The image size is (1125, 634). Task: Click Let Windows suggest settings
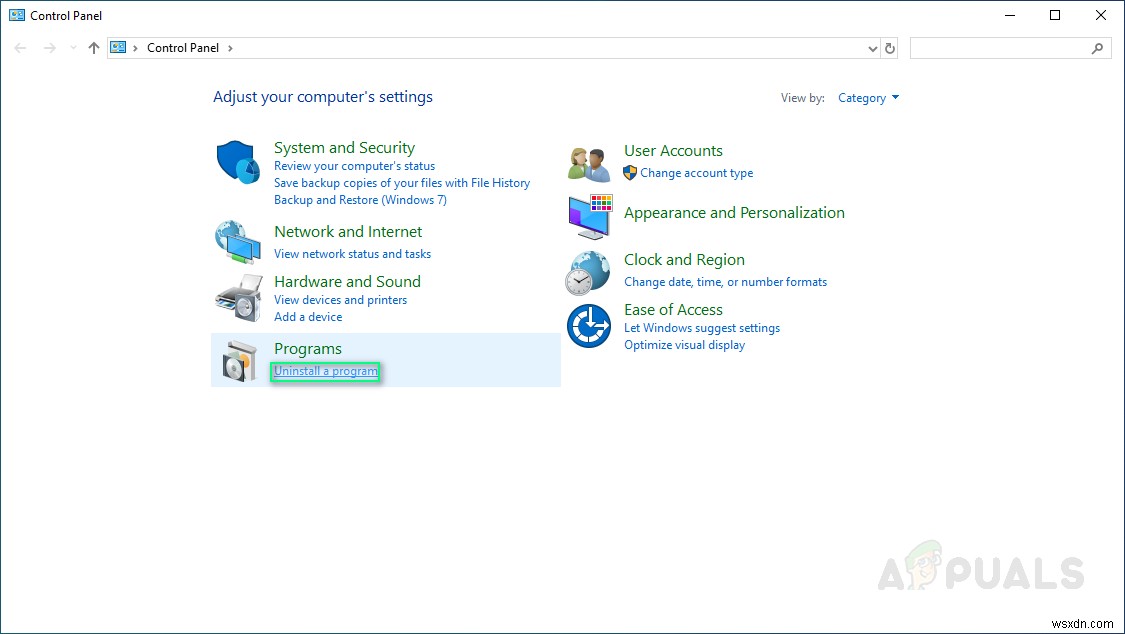(701, 327)
